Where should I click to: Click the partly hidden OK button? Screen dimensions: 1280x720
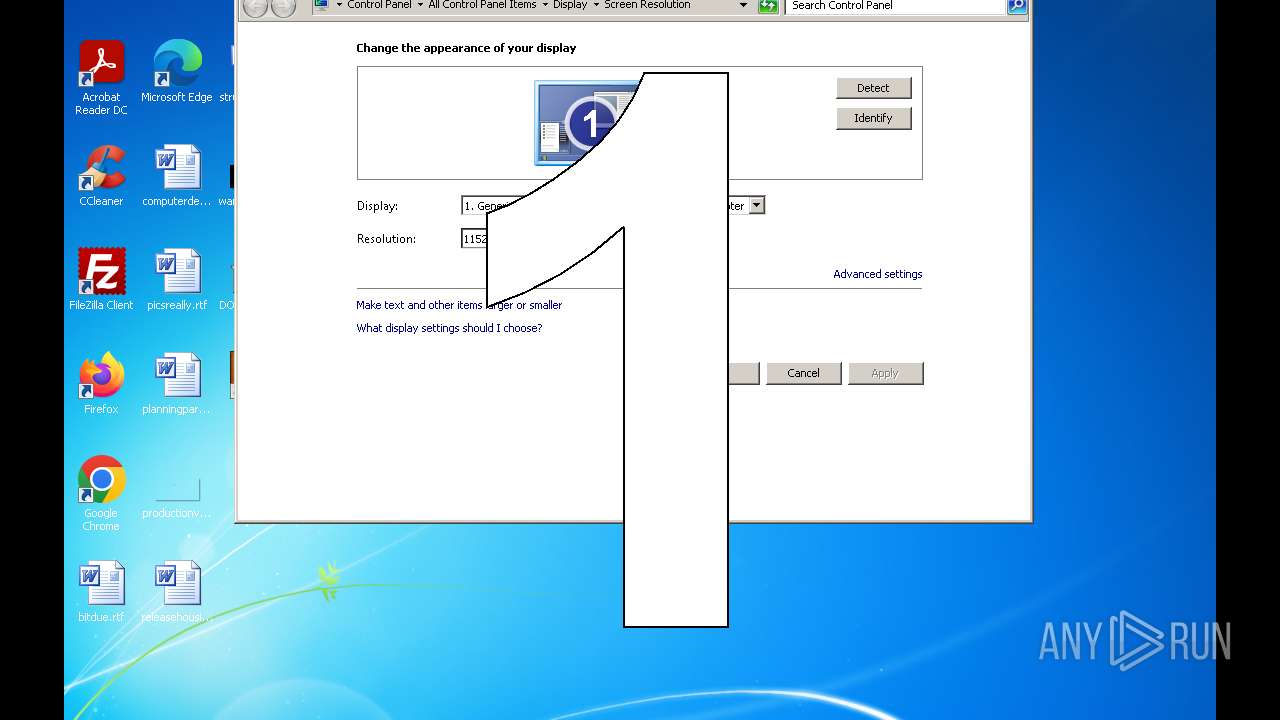(744, 373)
